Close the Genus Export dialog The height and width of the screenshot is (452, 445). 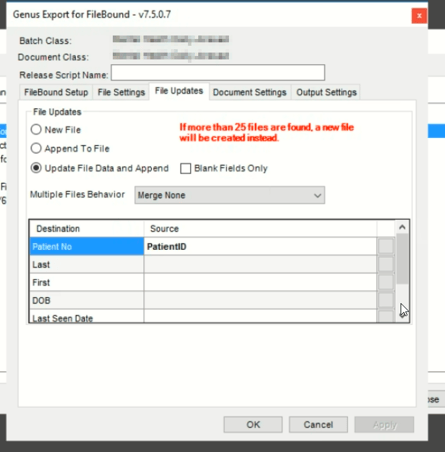tap(419, 16)
